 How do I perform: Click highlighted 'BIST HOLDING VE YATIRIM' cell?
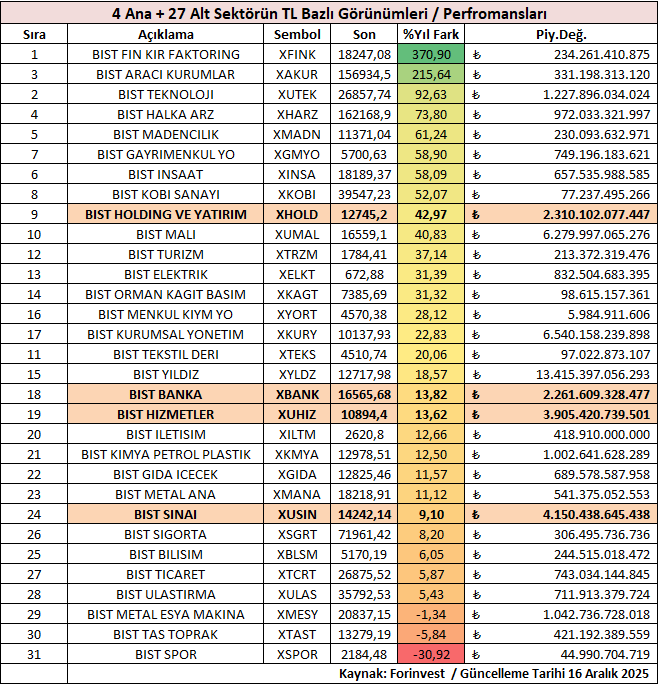166,214
